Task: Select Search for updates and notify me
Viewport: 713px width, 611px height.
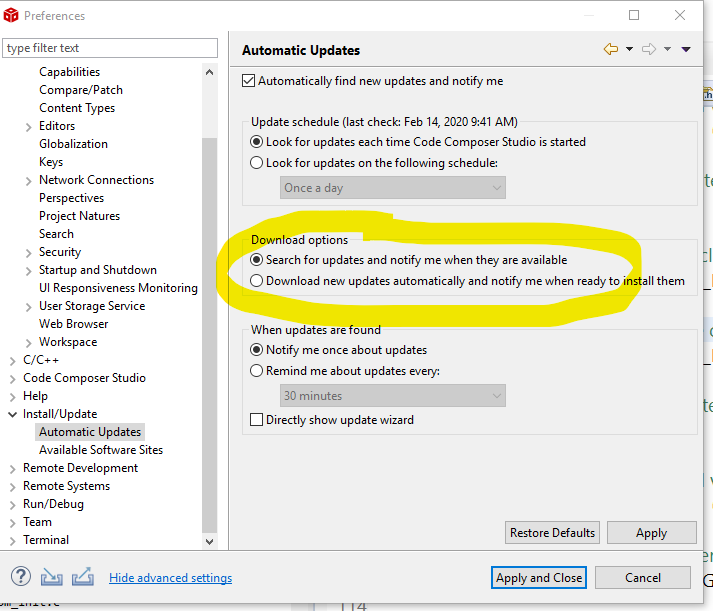Action: click(256, 260)
